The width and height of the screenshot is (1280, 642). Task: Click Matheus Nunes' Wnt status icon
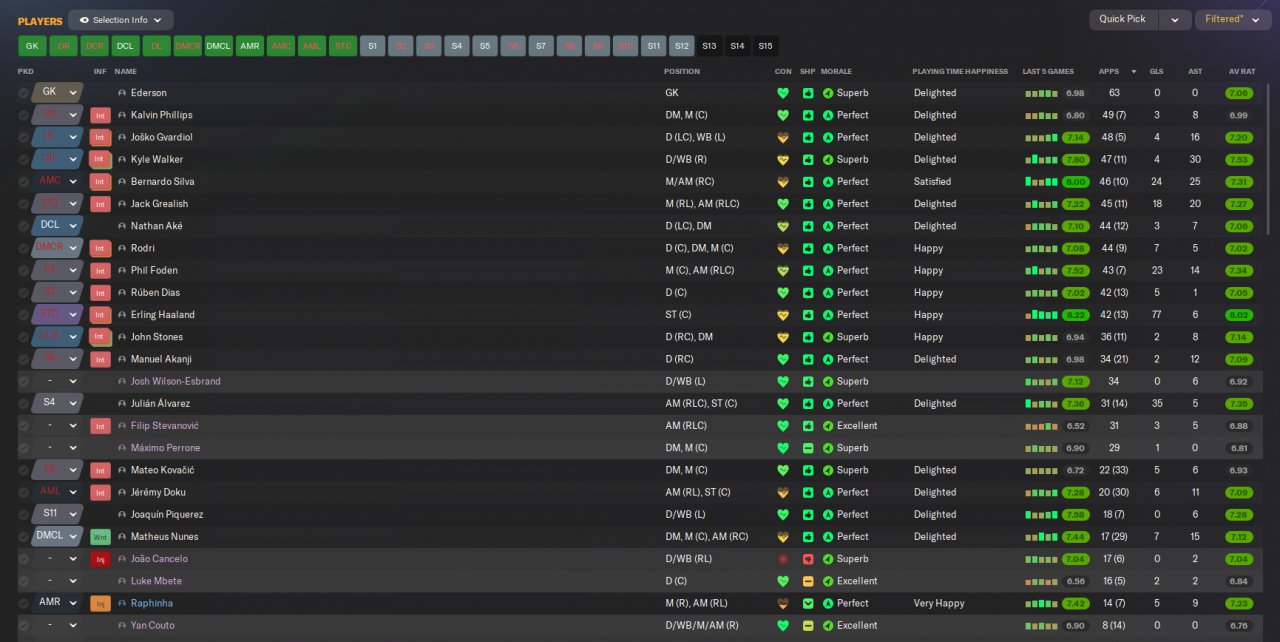(100, 537)
